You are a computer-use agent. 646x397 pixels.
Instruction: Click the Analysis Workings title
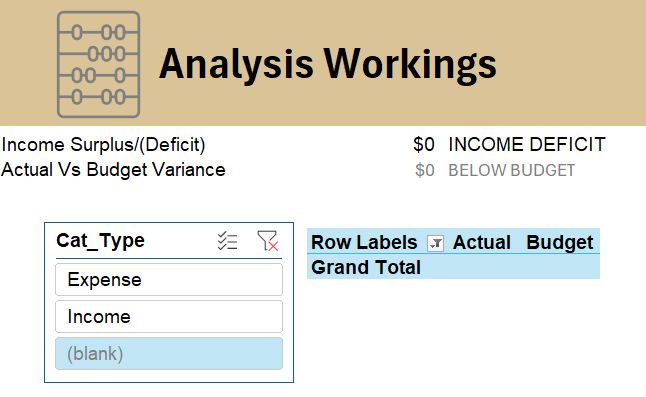(x=328, y=64)
